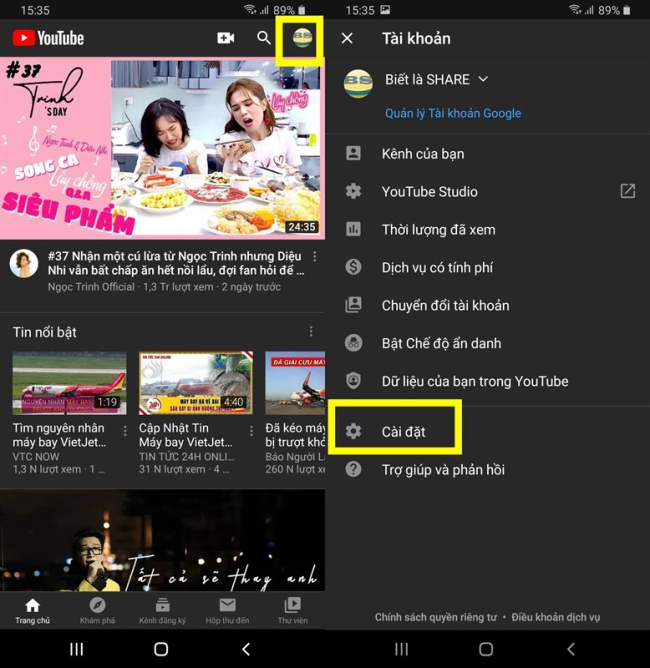Image resolution: width=650 pixels, height=668 pixels.
Task: Go to Trang chủ tab
Action: click(32, 611)
